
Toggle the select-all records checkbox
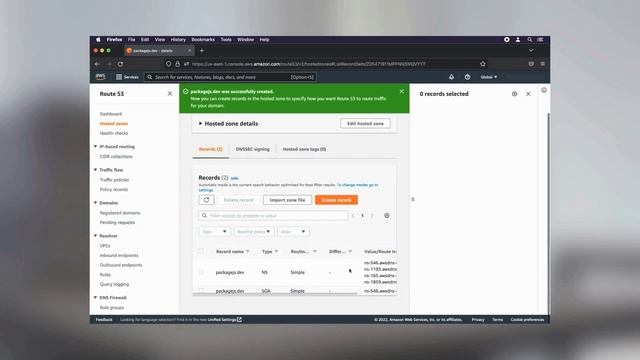201,251
